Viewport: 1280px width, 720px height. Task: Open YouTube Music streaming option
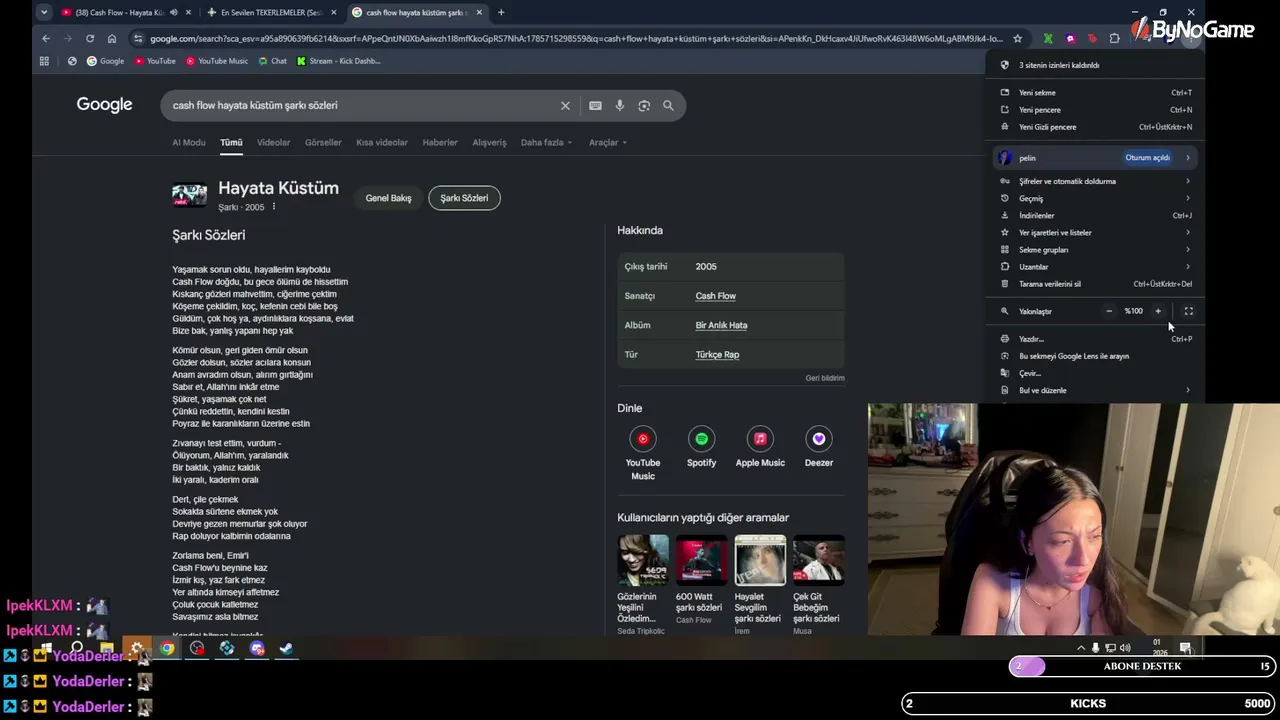pos(643,453)
